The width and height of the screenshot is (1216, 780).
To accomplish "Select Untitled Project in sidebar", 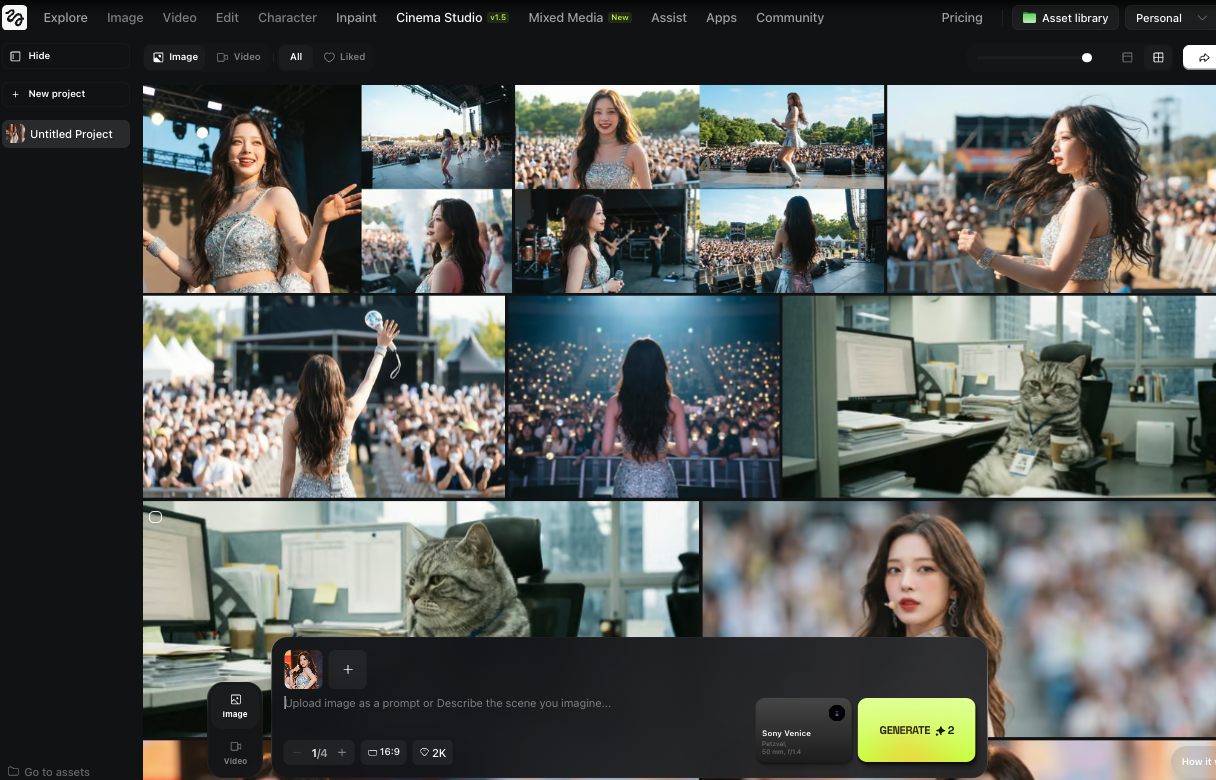I will point(66,134).
